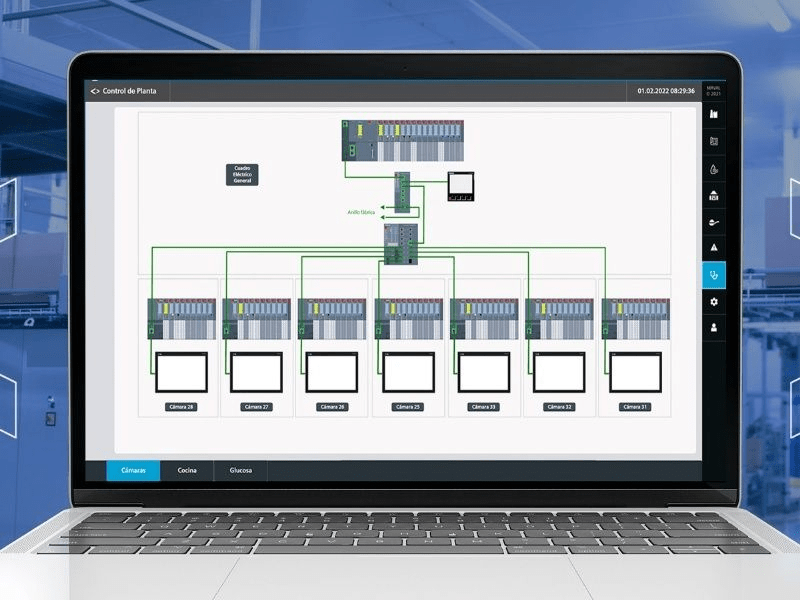Open the factory overview sidebar icon
Viewport: 800px width, 600px height.
(x=714, y=116)
